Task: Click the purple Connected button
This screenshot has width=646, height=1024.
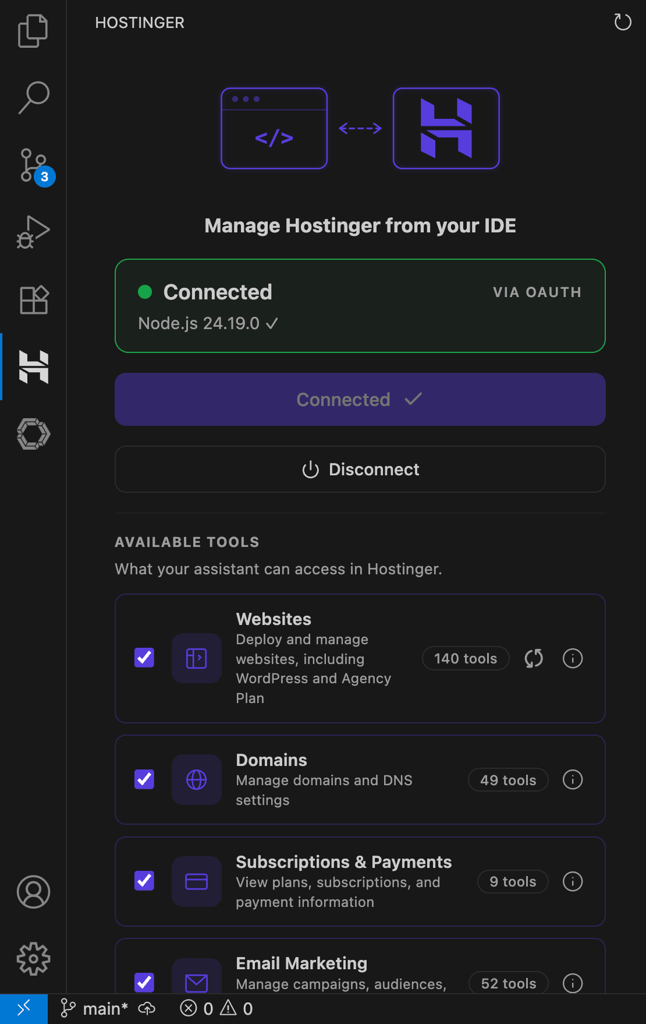Action: pos(360,400)
